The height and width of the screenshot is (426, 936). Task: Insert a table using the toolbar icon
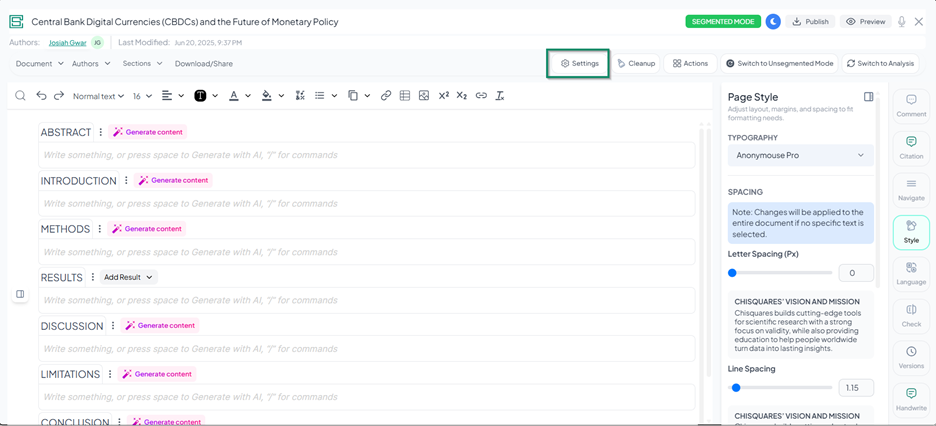tap(405, 96)
